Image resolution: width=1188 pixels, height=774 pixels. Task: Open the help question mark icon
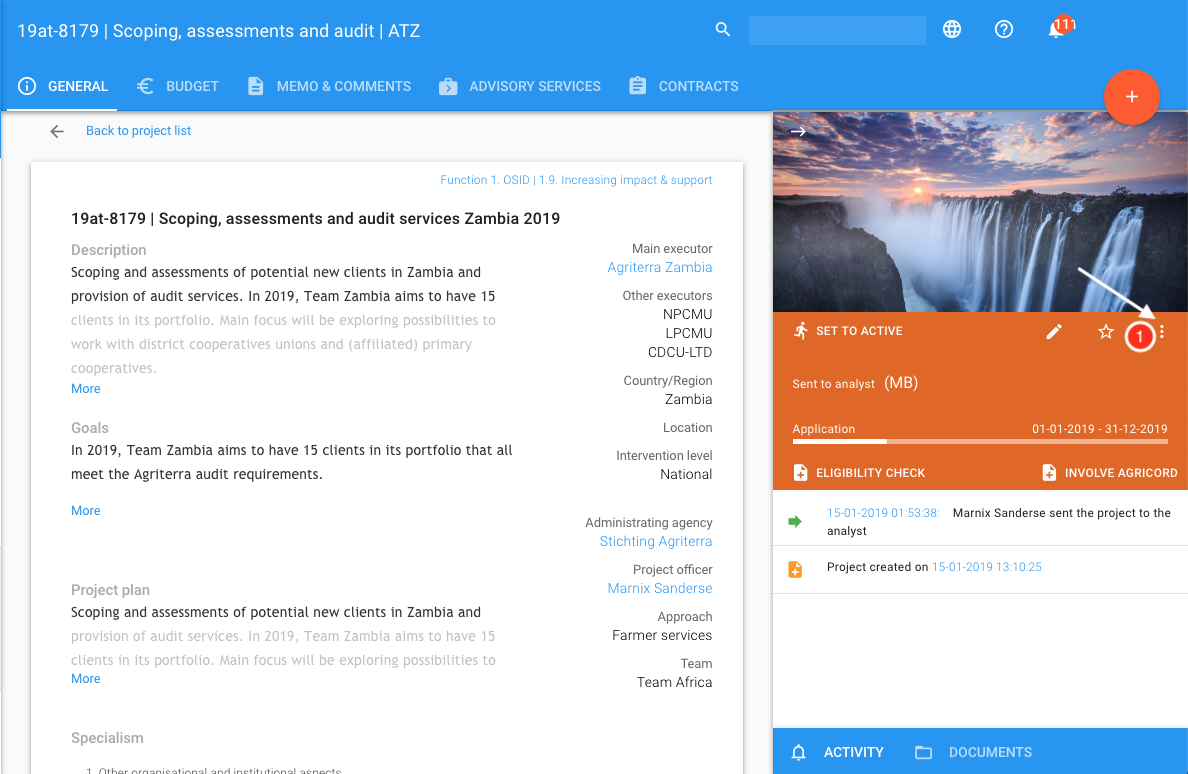(1004, 30)
